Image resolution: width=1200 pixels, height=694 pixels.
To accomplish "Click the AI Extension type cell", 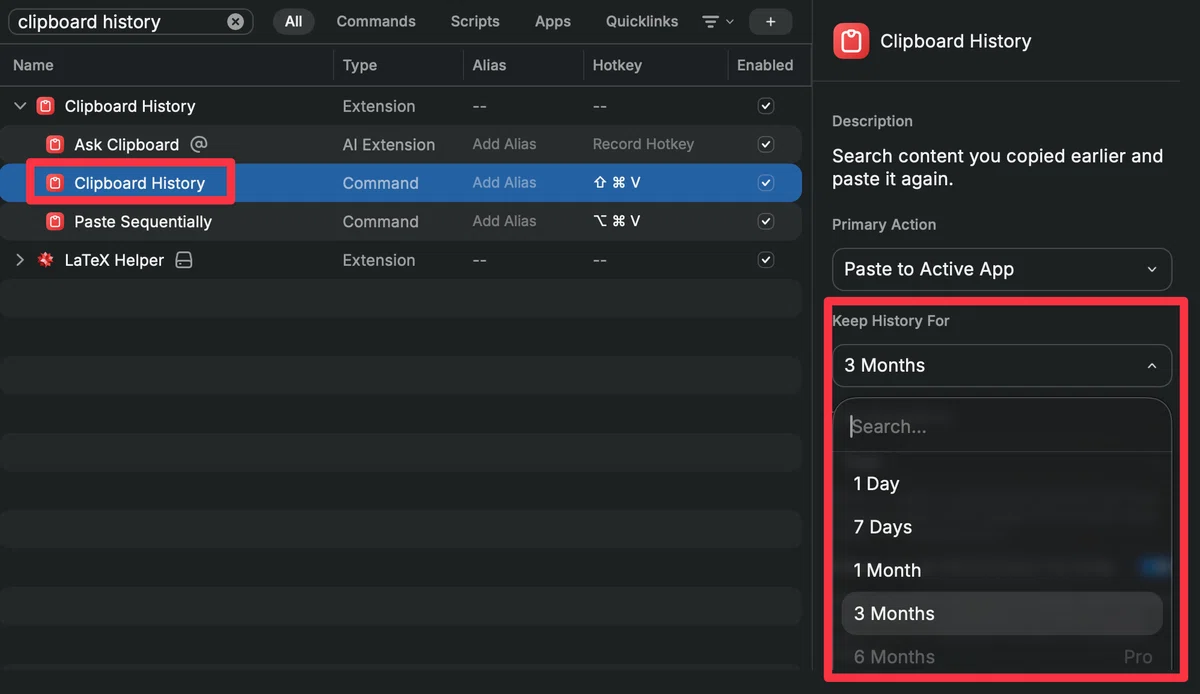I will click(x=389, y=145).
